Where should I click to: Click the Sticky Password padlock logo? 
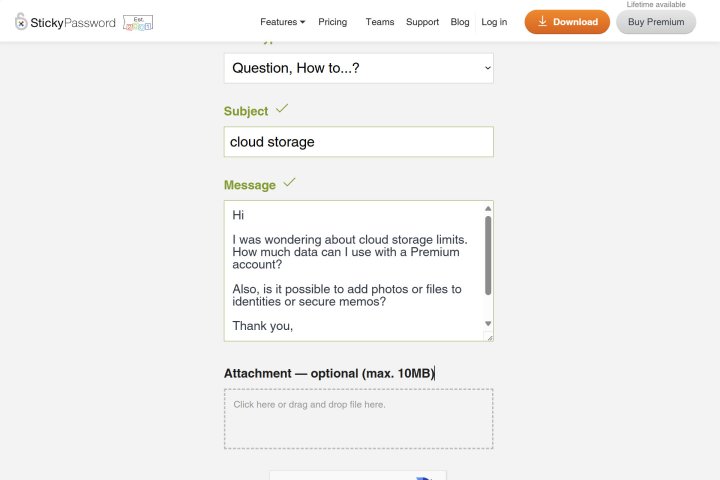21,21
